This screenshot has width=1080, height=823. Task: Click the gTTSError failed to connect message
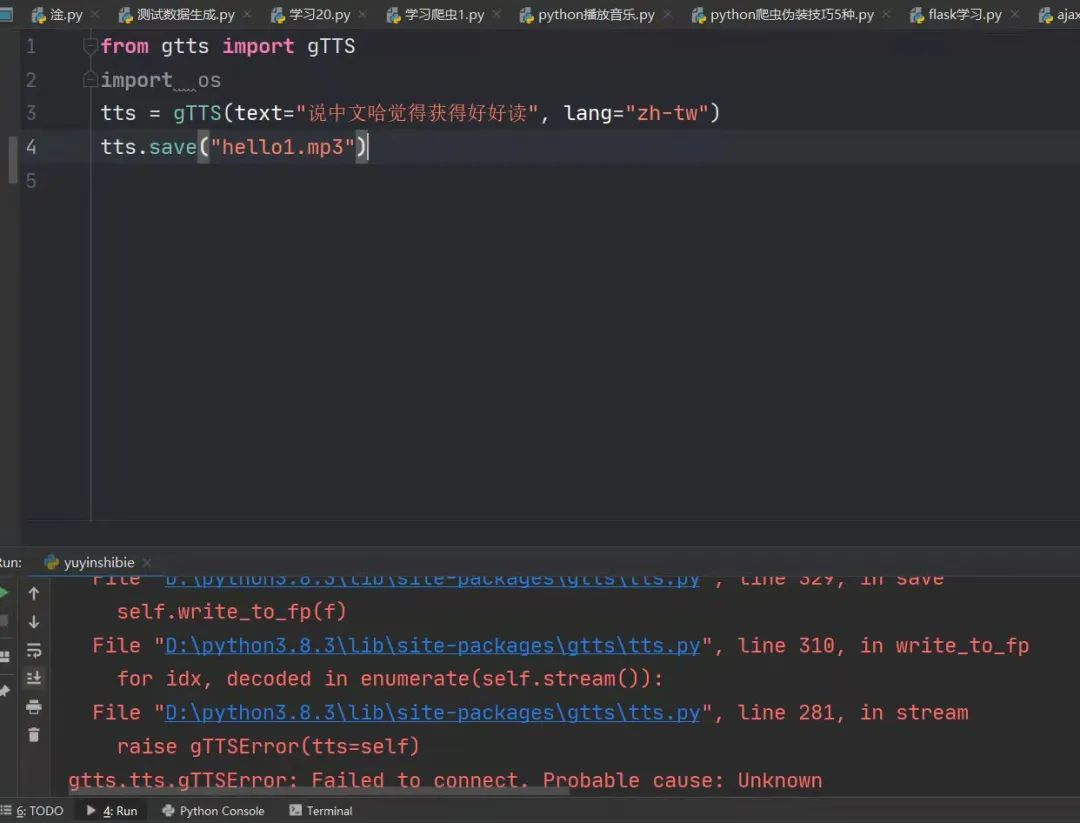click(x=445, y=780)
